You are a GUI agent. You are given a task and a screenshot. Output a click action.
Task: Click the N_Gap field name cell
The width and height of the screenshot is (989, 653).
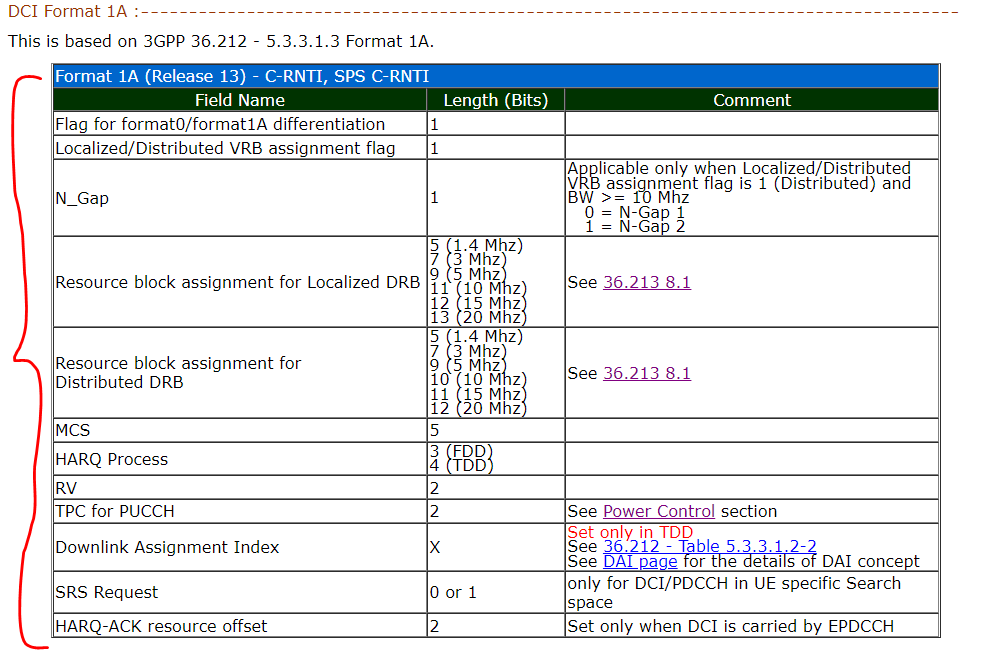coord(82,198)
